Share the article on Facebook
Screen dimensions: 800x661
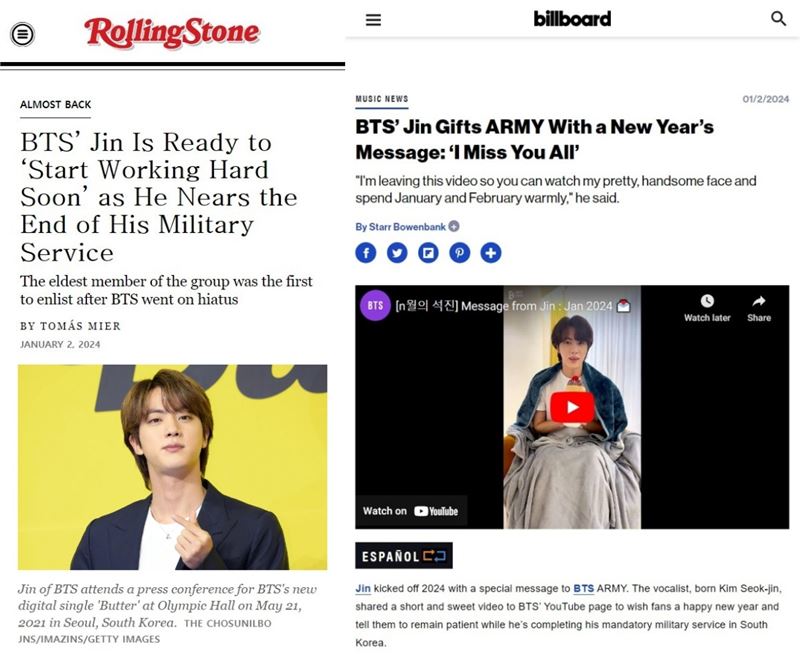point(366,252)
